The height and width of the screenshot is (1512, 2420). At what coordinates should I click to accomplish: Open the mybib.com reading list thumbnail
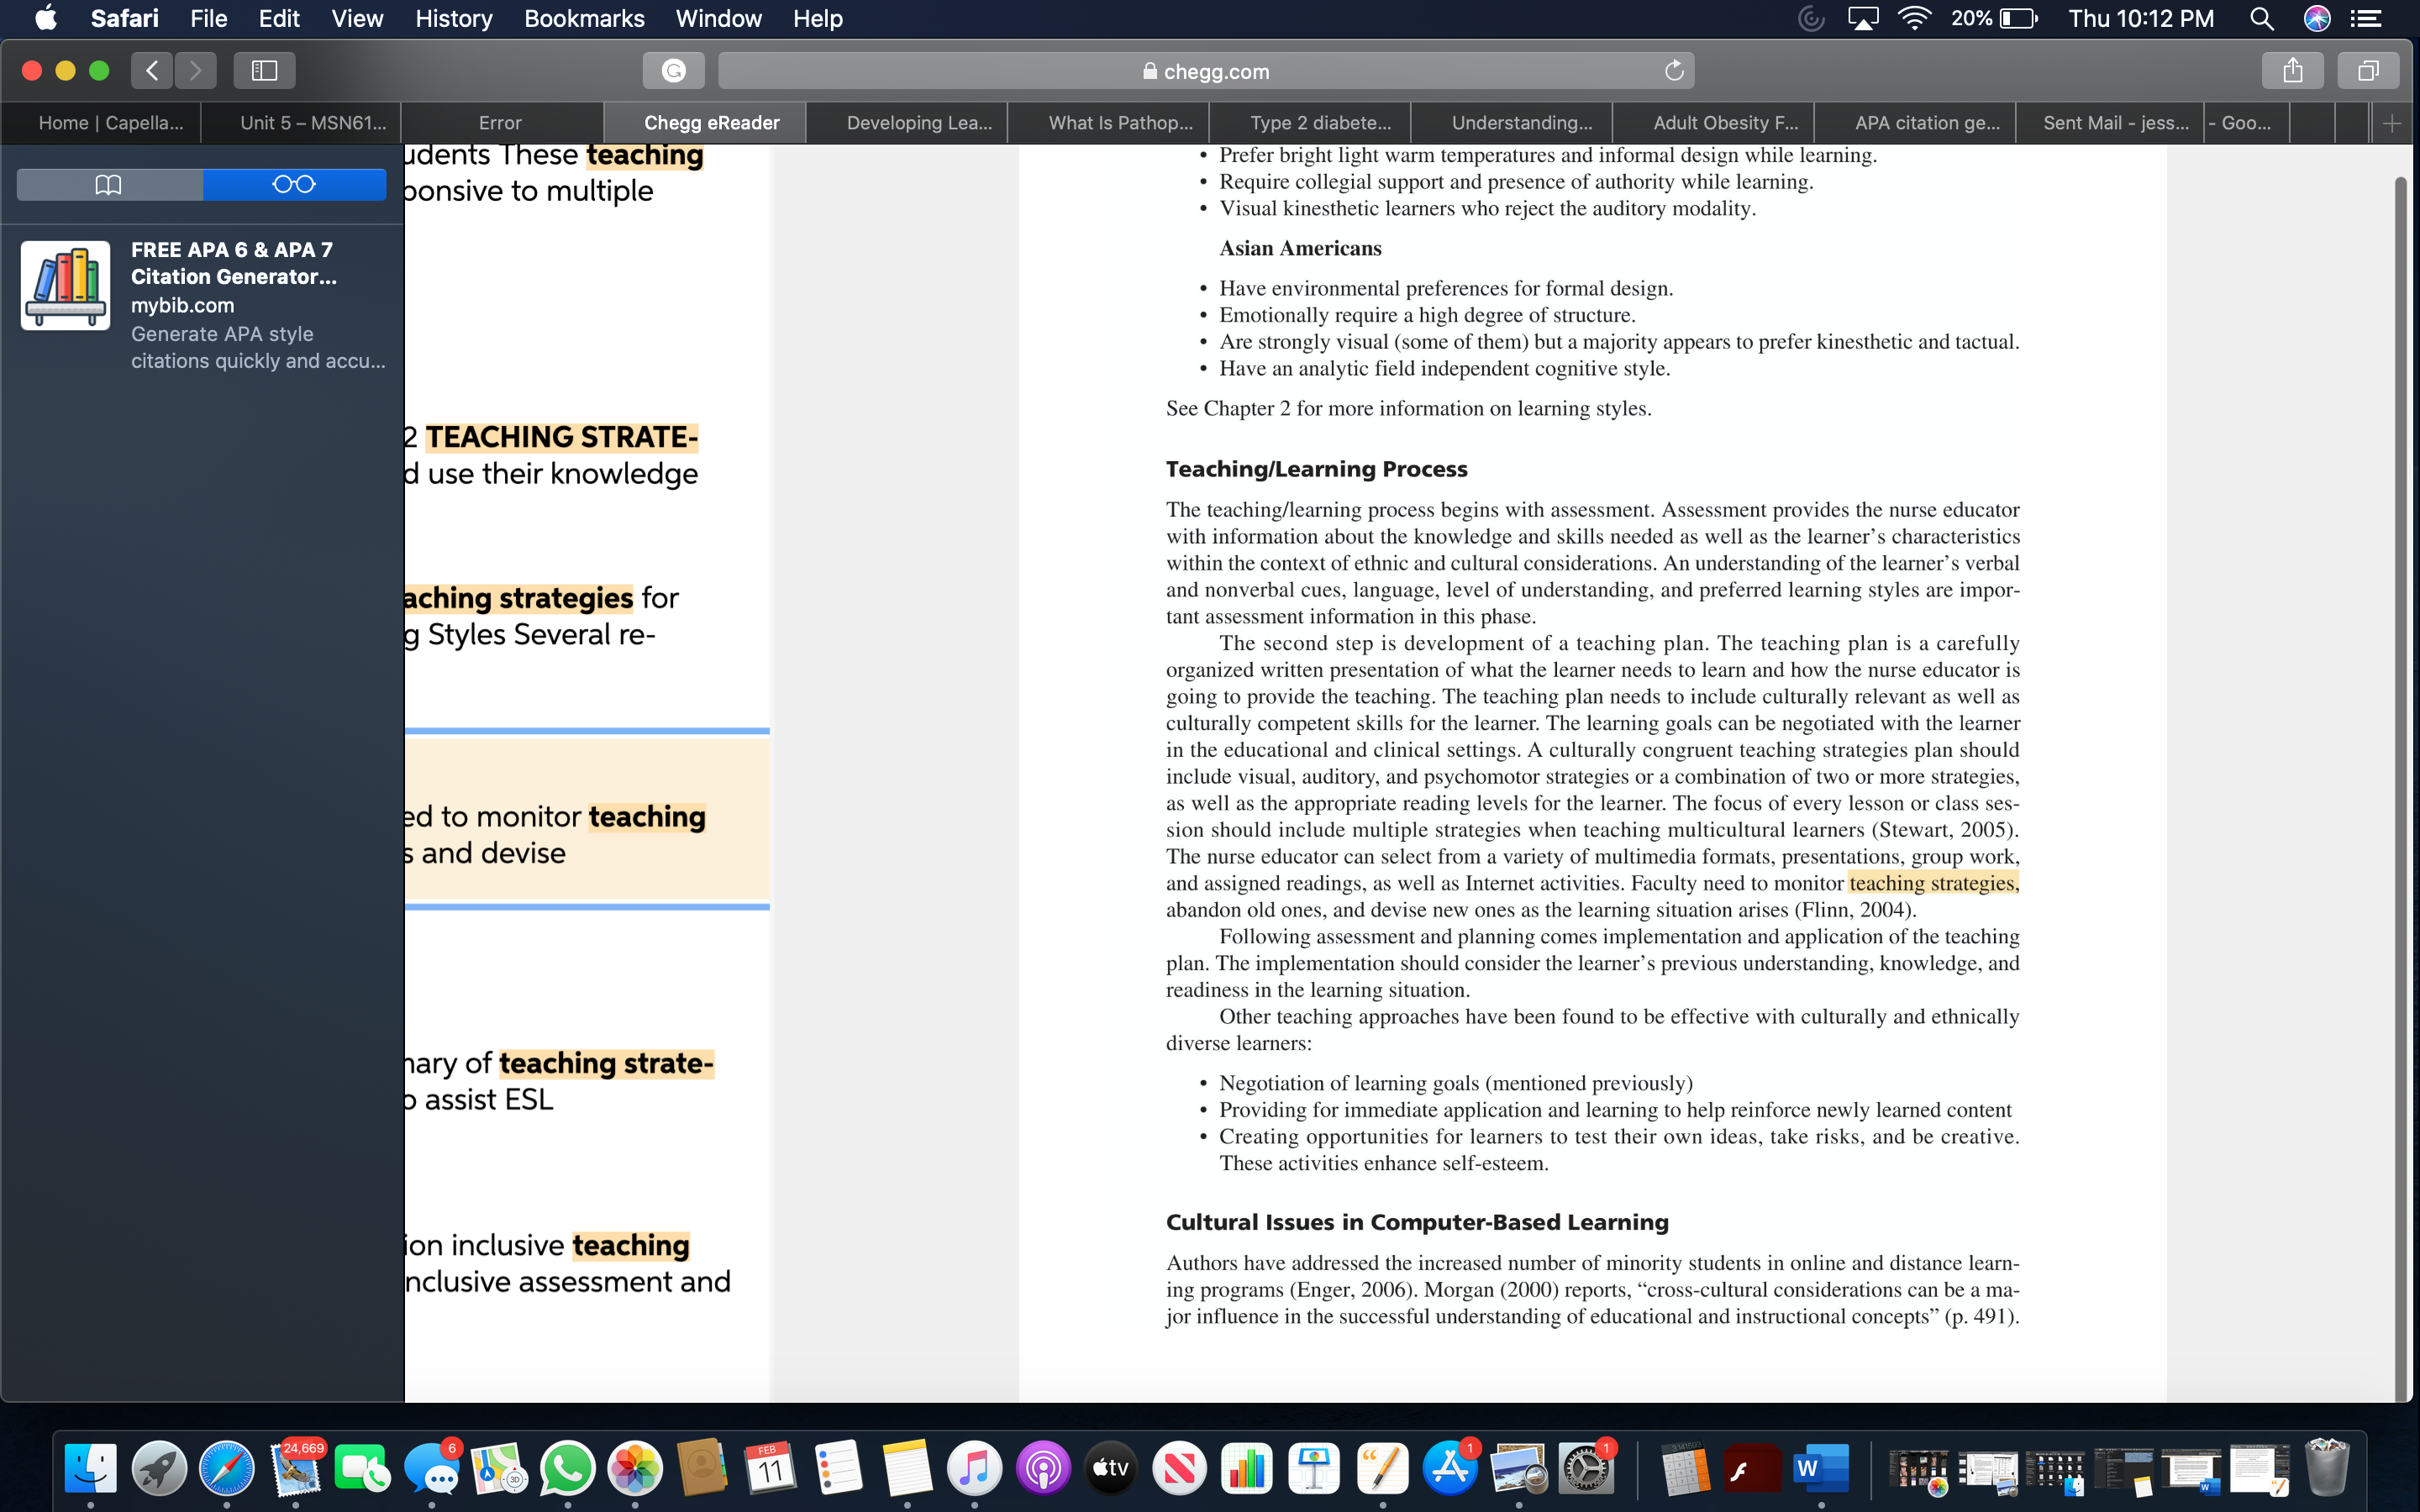[x=66, y=285]
